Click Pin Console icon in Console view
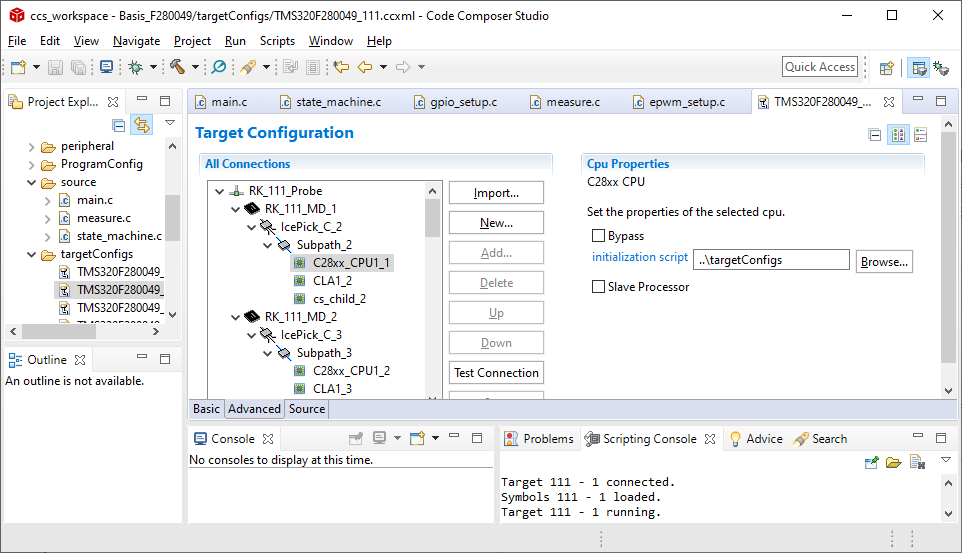Screen dimensions: 962x553 pos(355,438)
